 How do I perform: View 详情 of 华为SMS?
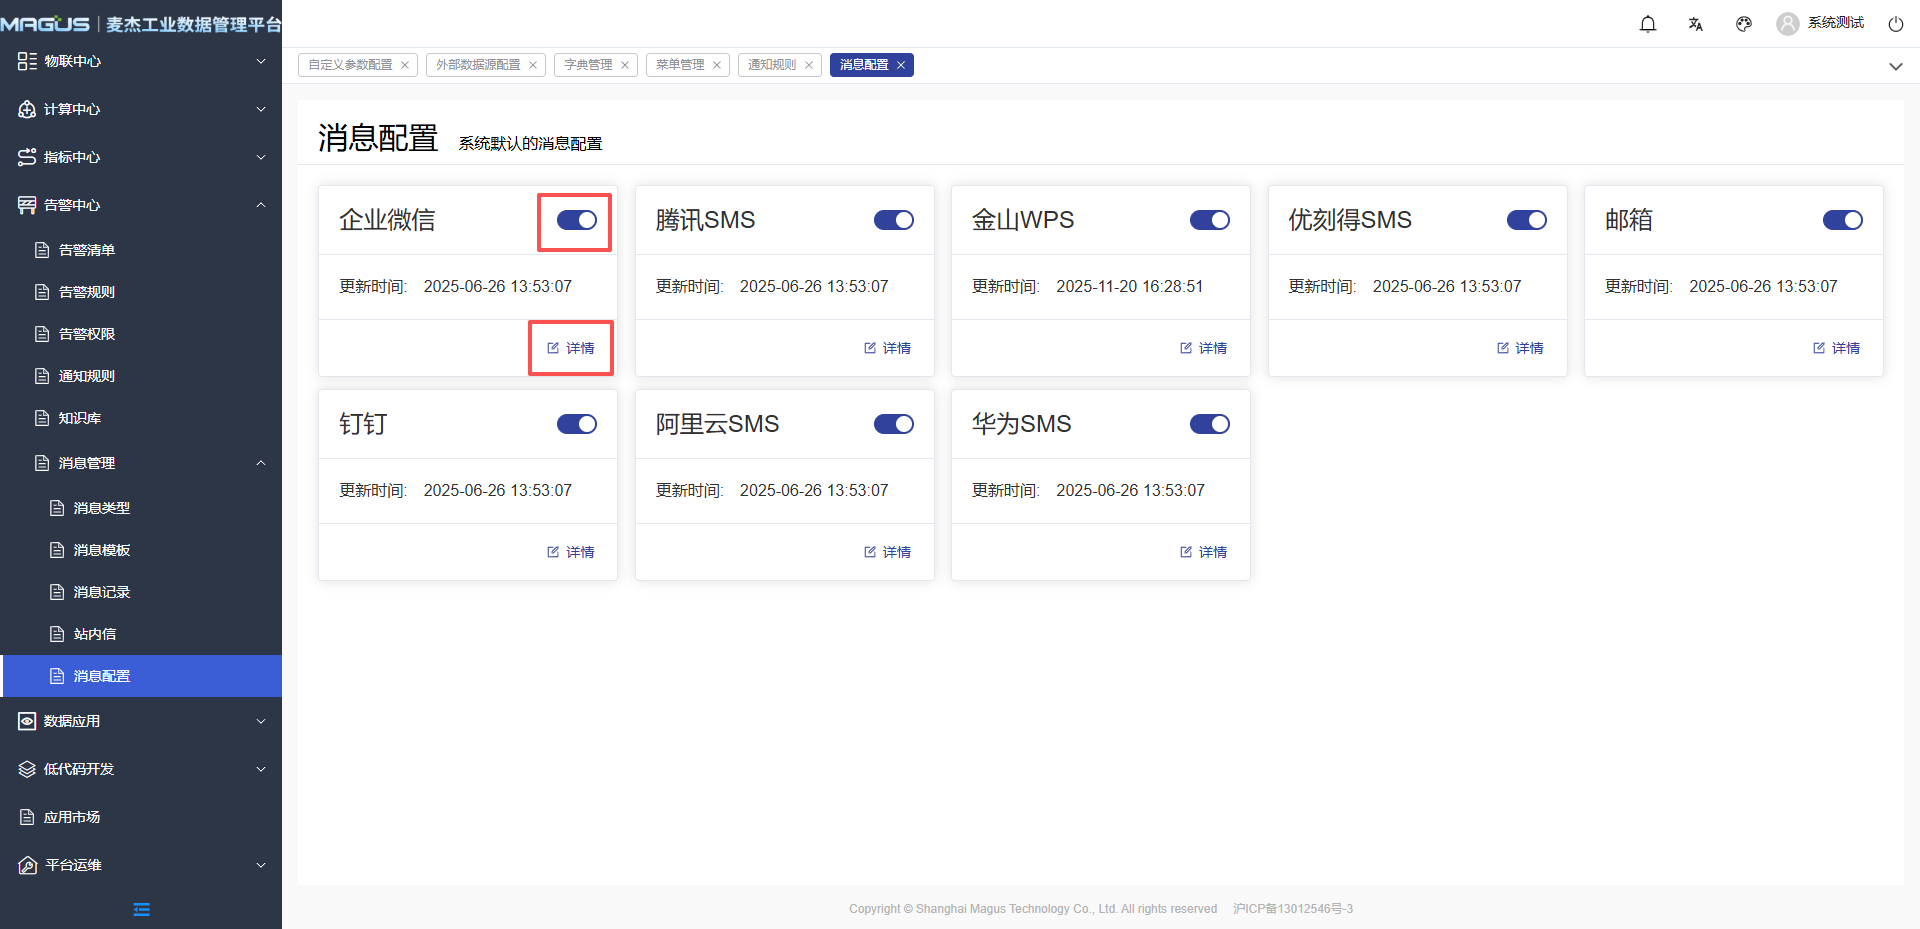pyautogui.click(x=1204, y=552)
